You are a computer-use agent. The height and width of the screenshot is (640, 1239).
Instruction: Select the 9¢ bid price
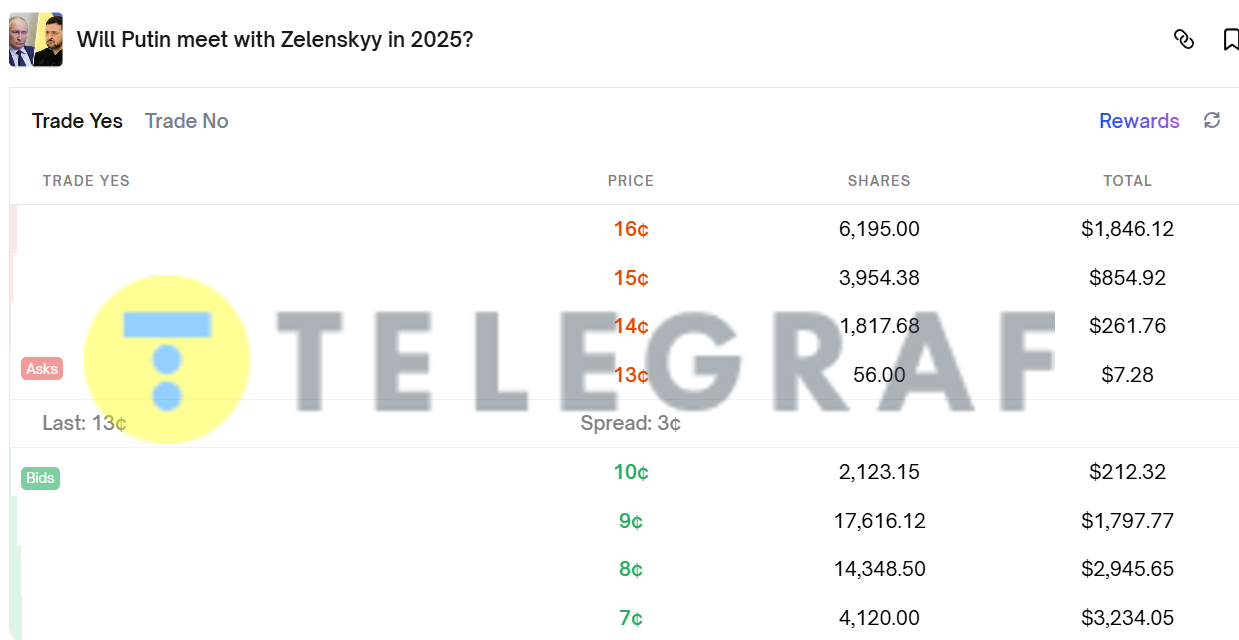(631, 521)
